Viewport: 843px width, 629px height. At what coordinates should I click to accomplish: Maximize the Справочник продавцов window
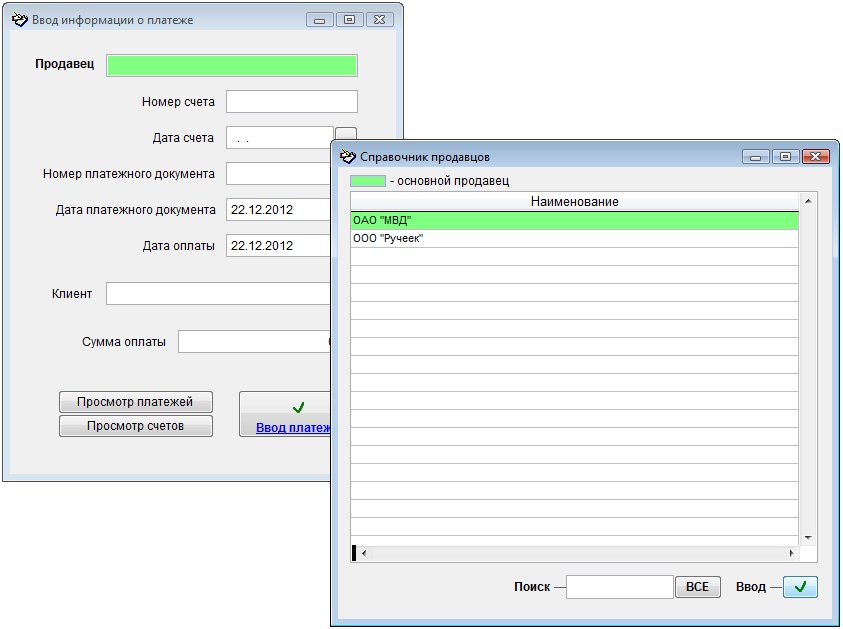click(785, 157)
